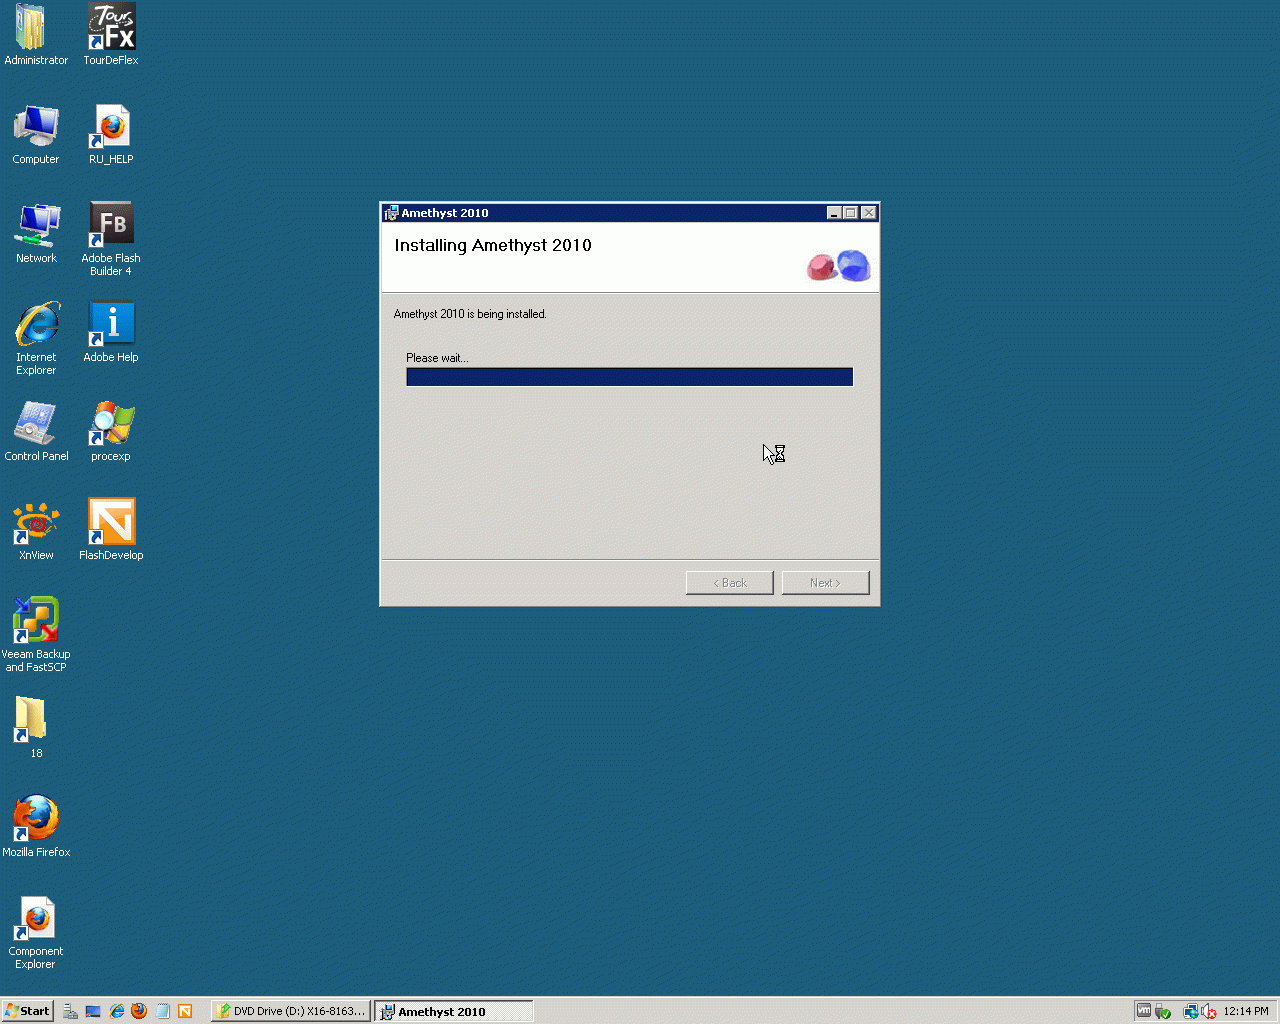Open the folder shortcut named 18

coord(31,727)
